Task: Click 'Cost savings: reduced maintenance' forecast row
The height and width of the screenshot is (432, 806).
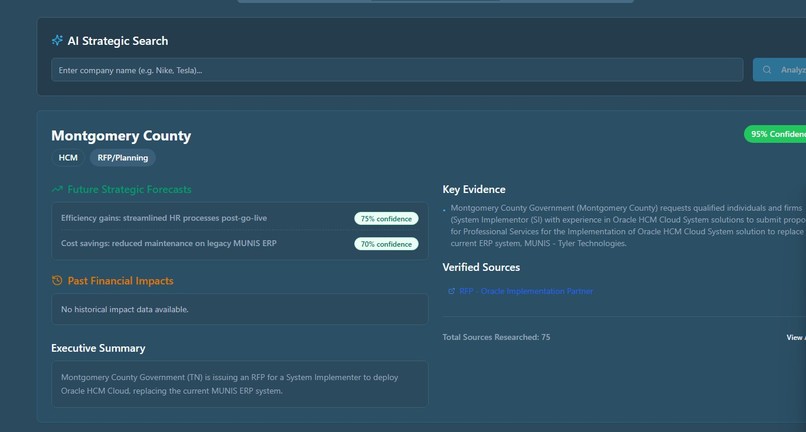Action: pos(240,243)
